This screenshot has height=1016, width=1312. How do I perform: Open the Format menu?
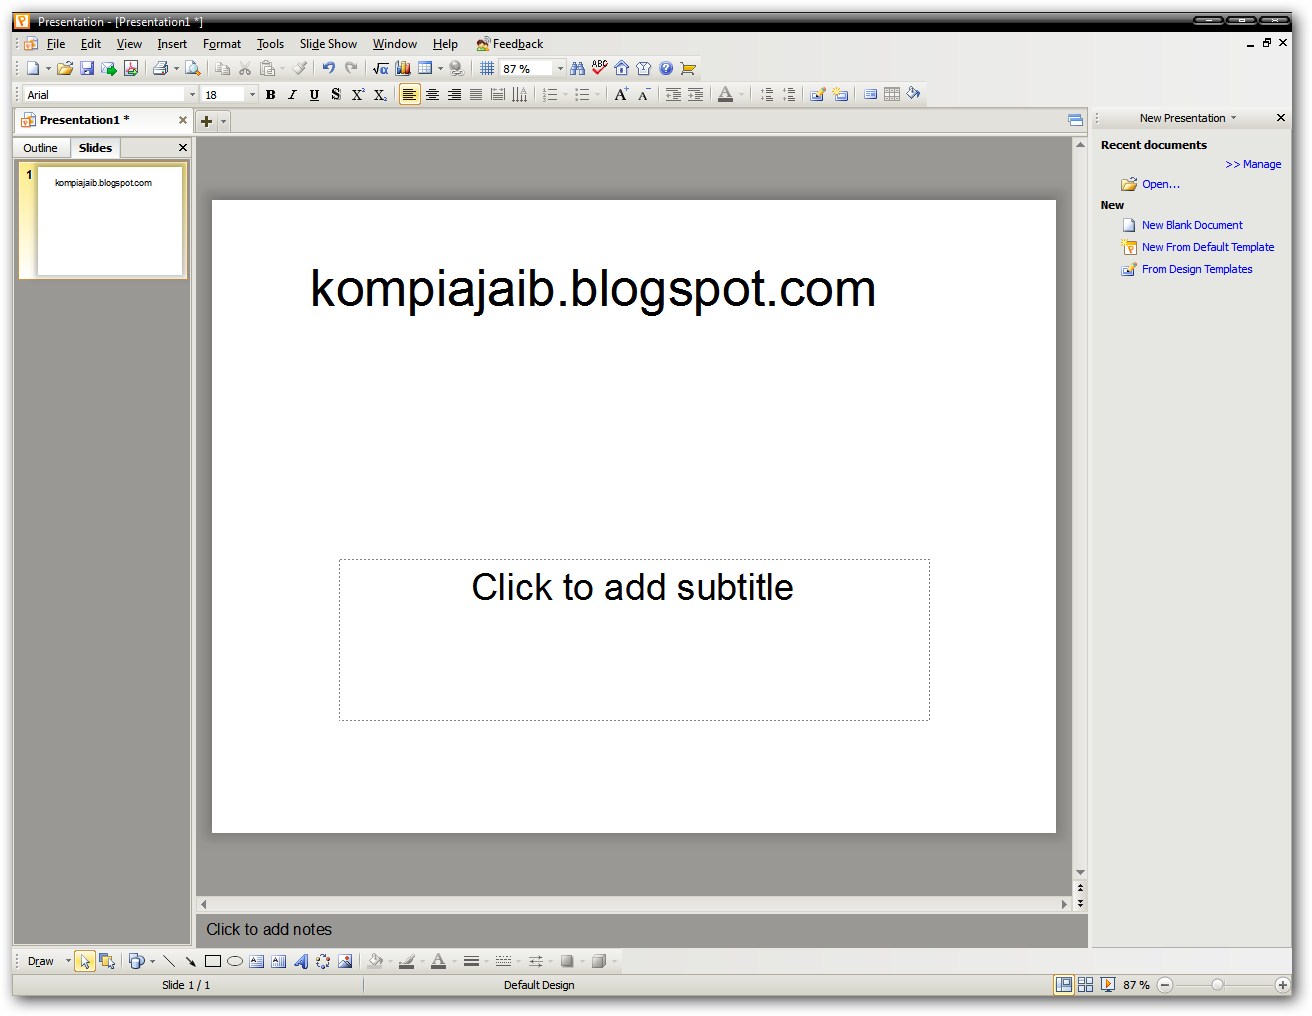222,44
